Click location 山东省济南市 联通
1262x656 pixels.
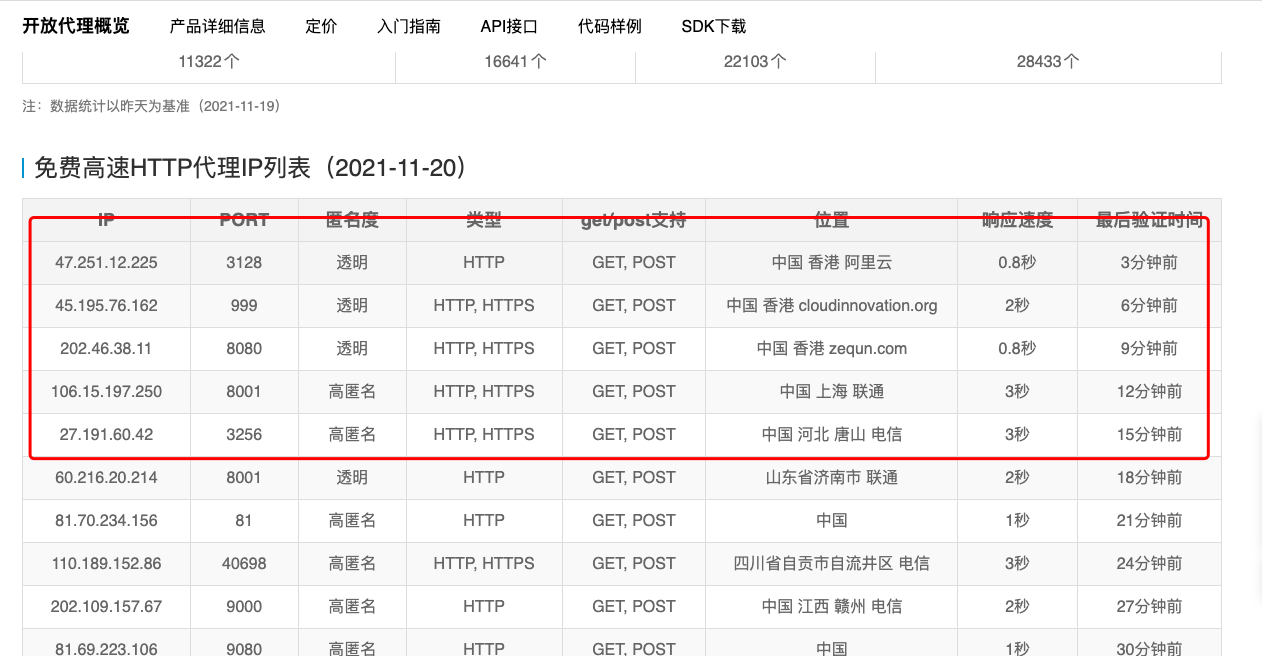pos(832,478)
